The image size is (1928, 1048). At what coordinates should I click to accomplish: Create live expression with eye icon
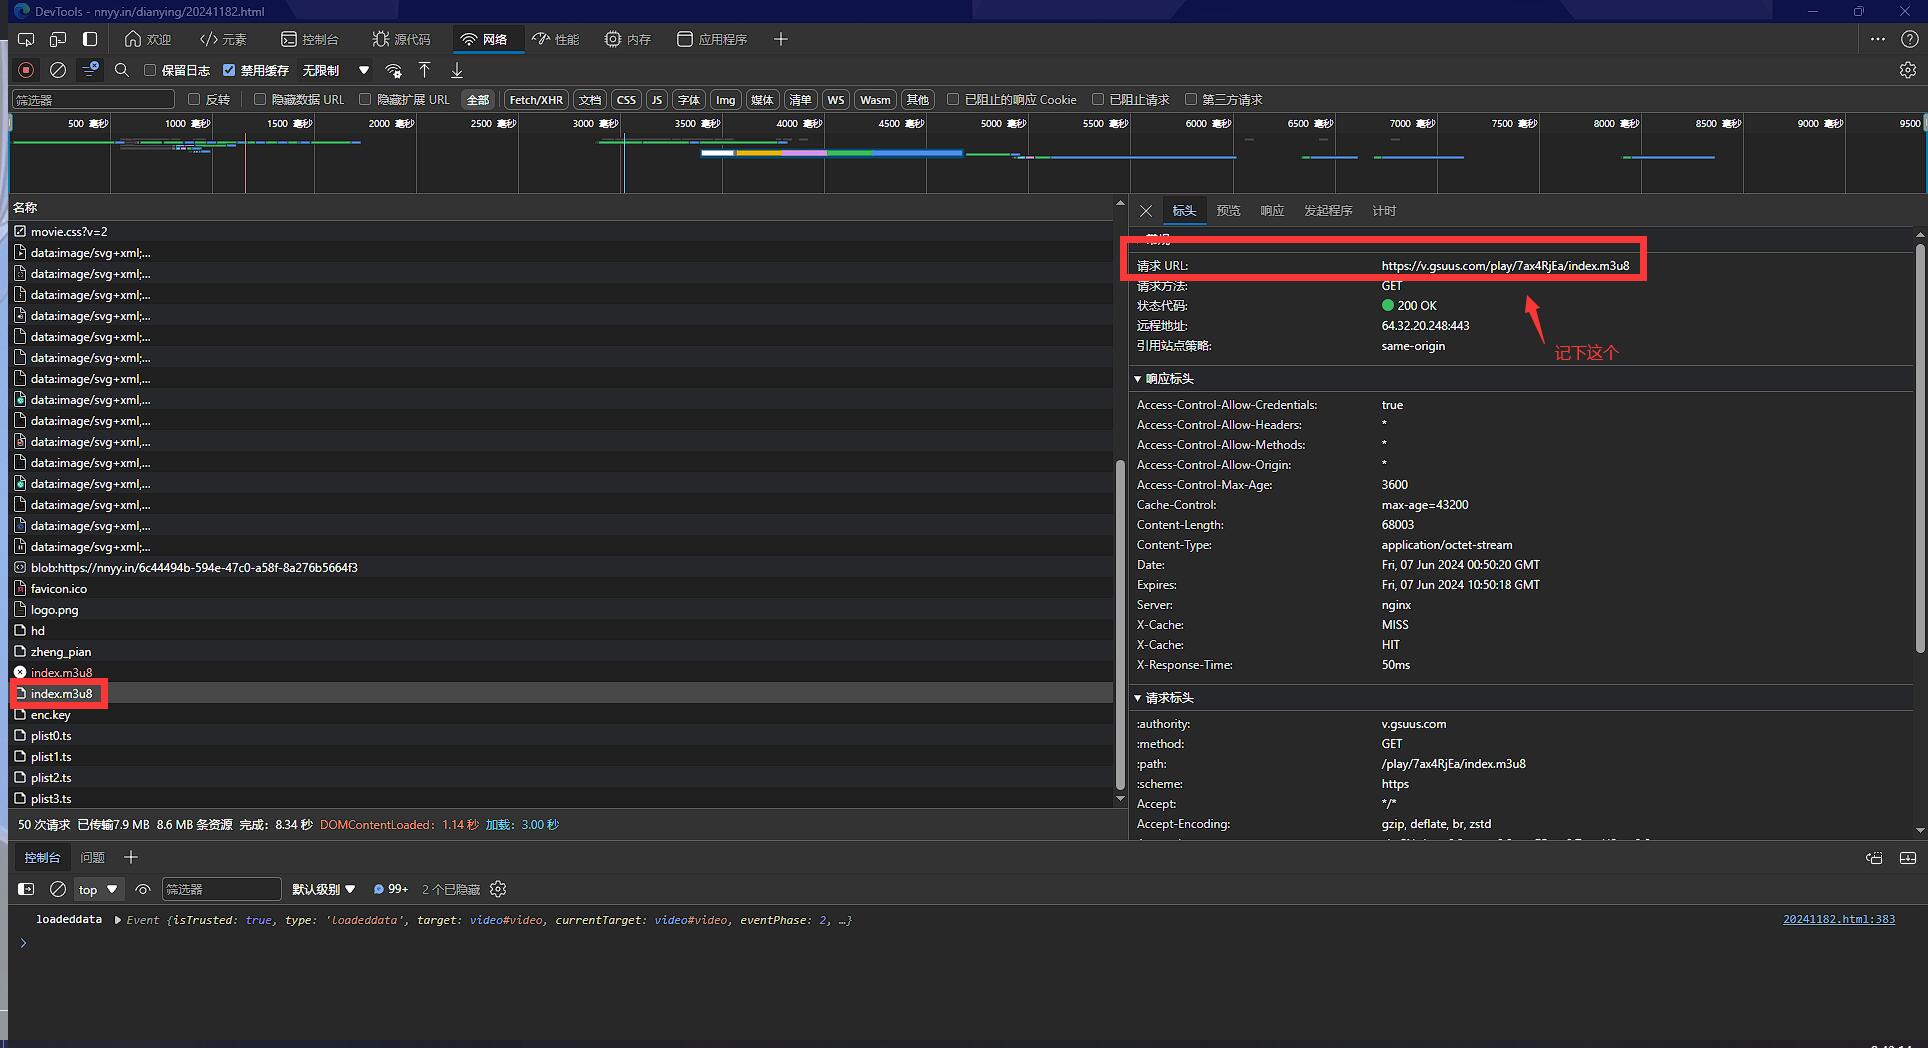click(x=143, y=889)
